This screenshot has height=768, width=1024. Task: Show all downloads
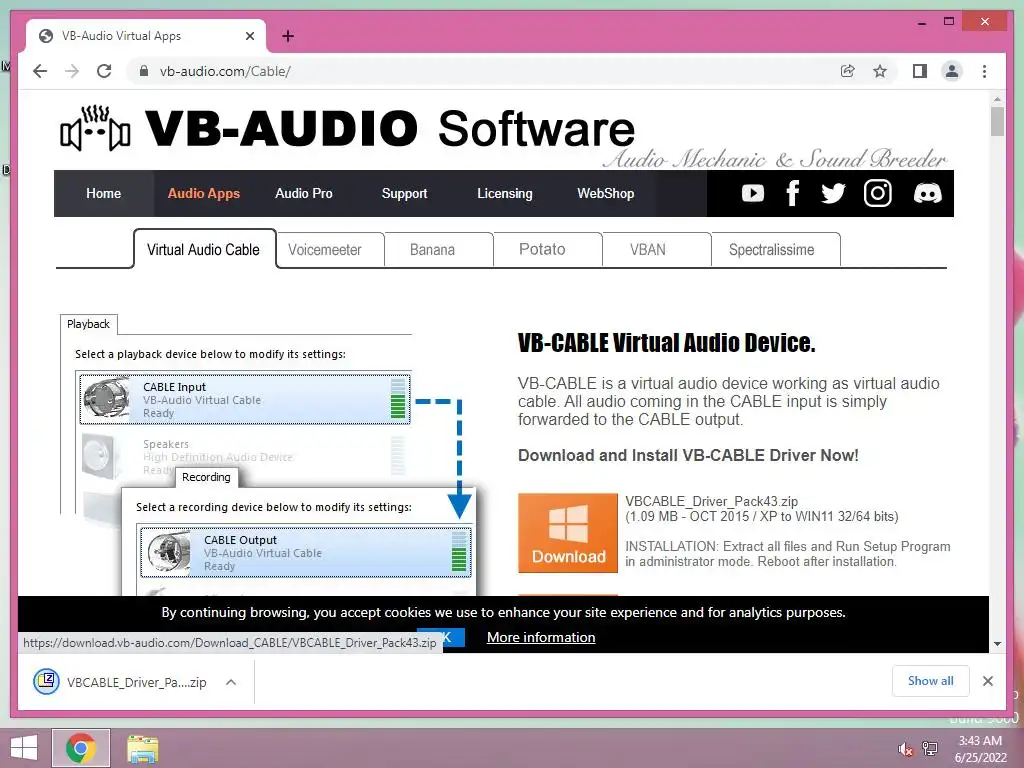point(931,681)
